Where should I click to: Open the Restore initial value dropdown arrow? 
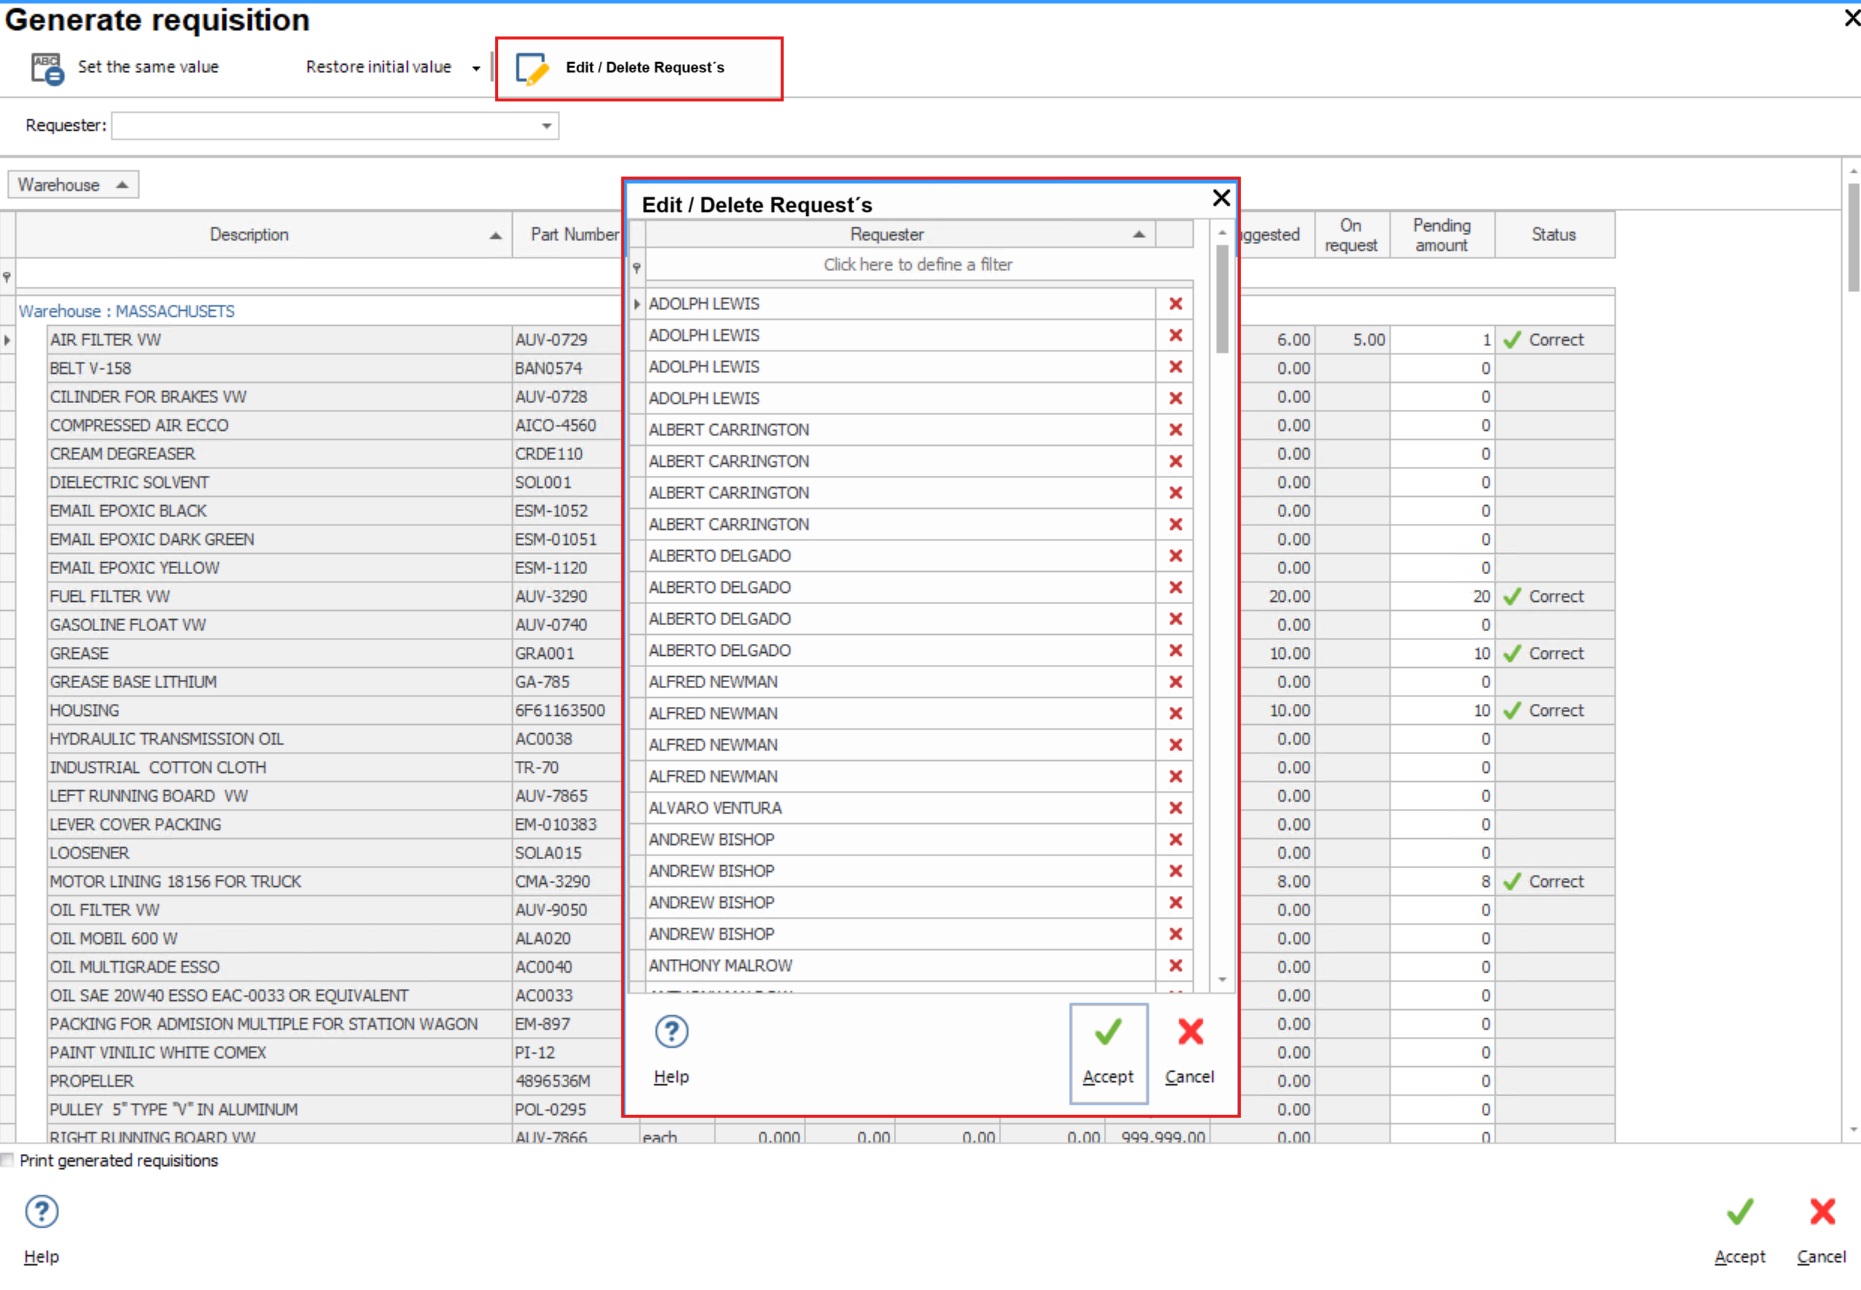point(476,68)
